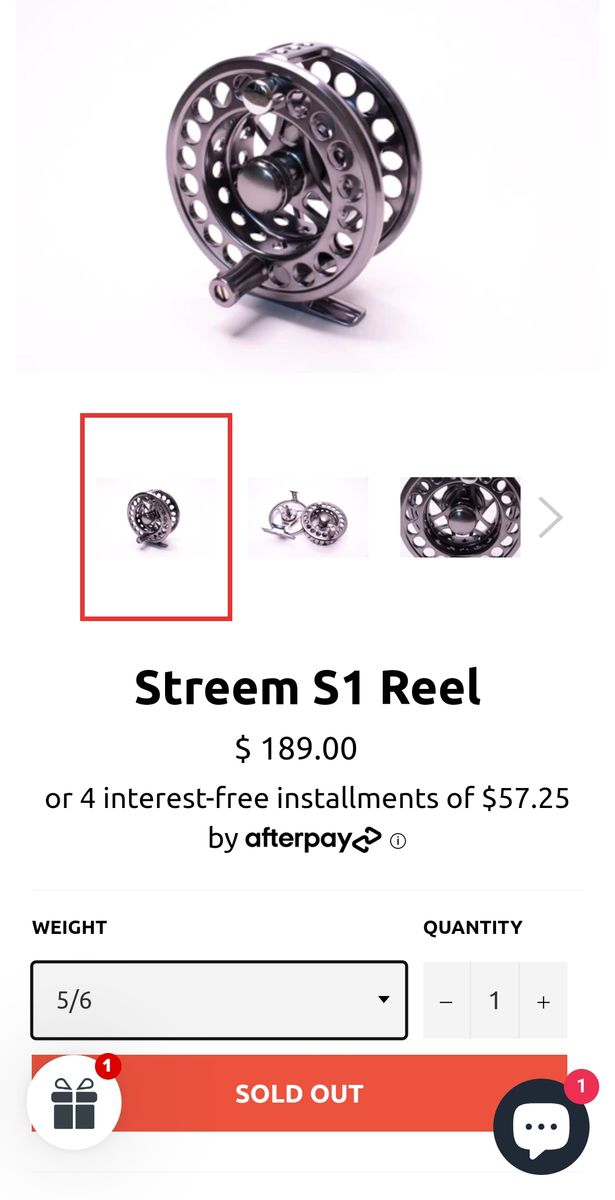Click the $189.00 price
The height and width of the screenshot is (1200, 615).
point(296,748)
